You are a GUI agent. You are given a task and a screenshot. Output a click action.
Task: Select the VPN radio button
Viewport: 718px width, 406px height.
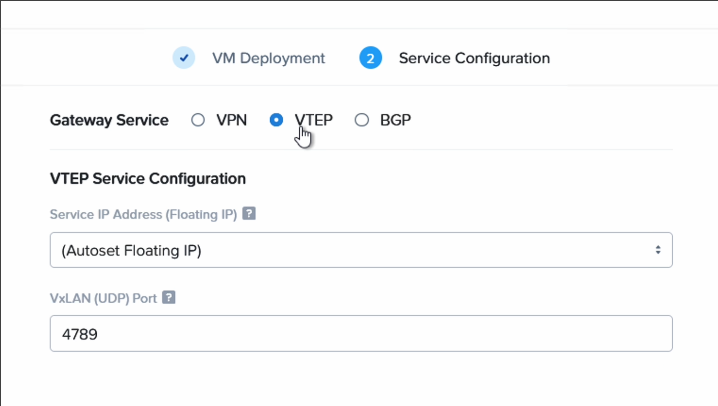pyautogui.click(x=198, y=120)
